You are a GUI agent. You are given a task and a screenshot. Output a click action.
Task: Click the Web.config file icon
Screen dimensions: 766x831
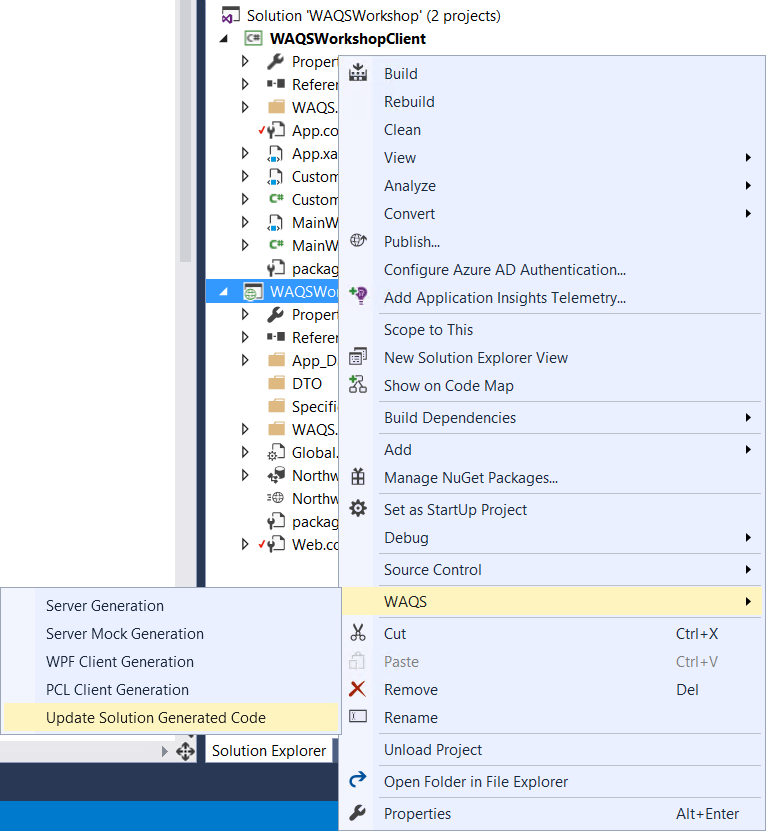tap(276, 544)
